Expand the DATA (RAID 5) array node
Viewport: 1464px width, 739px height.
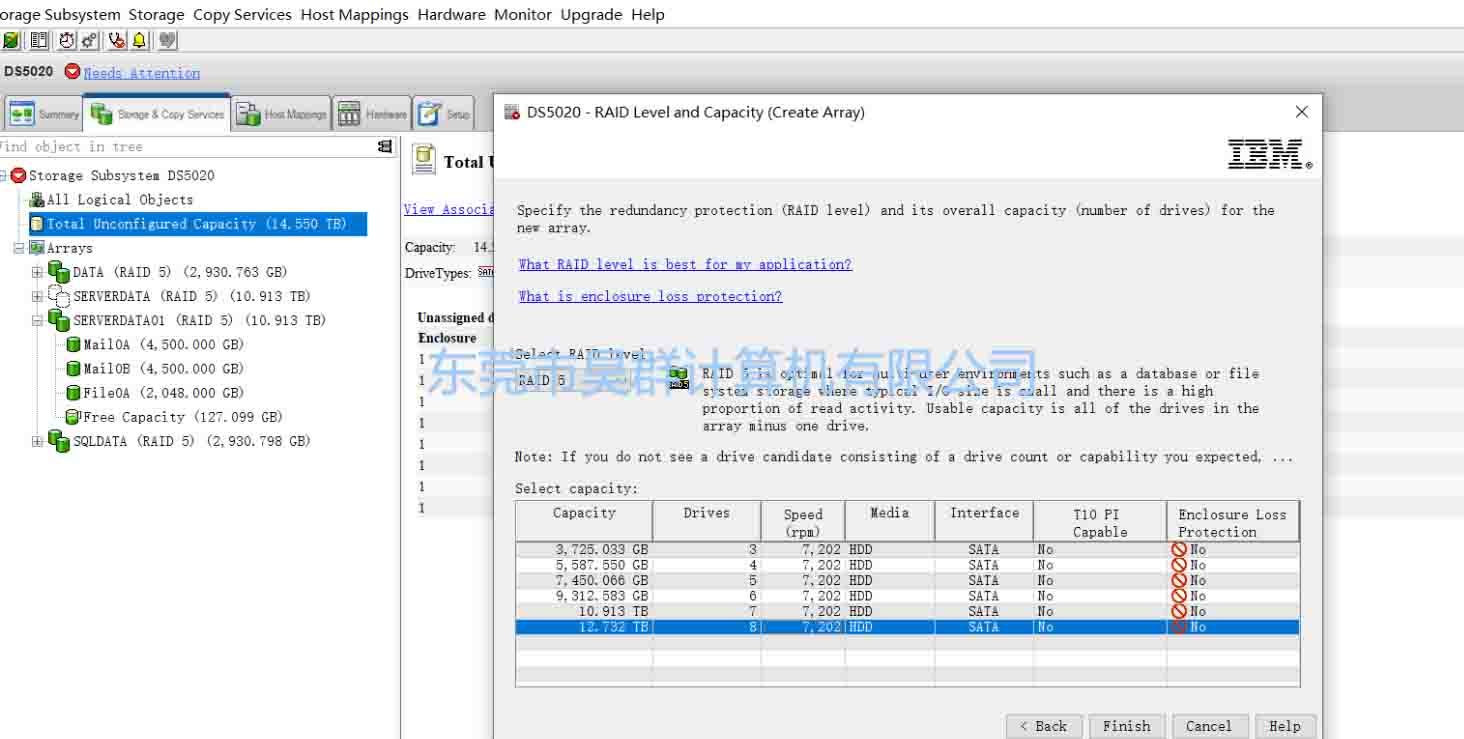(x=37, y=272)
